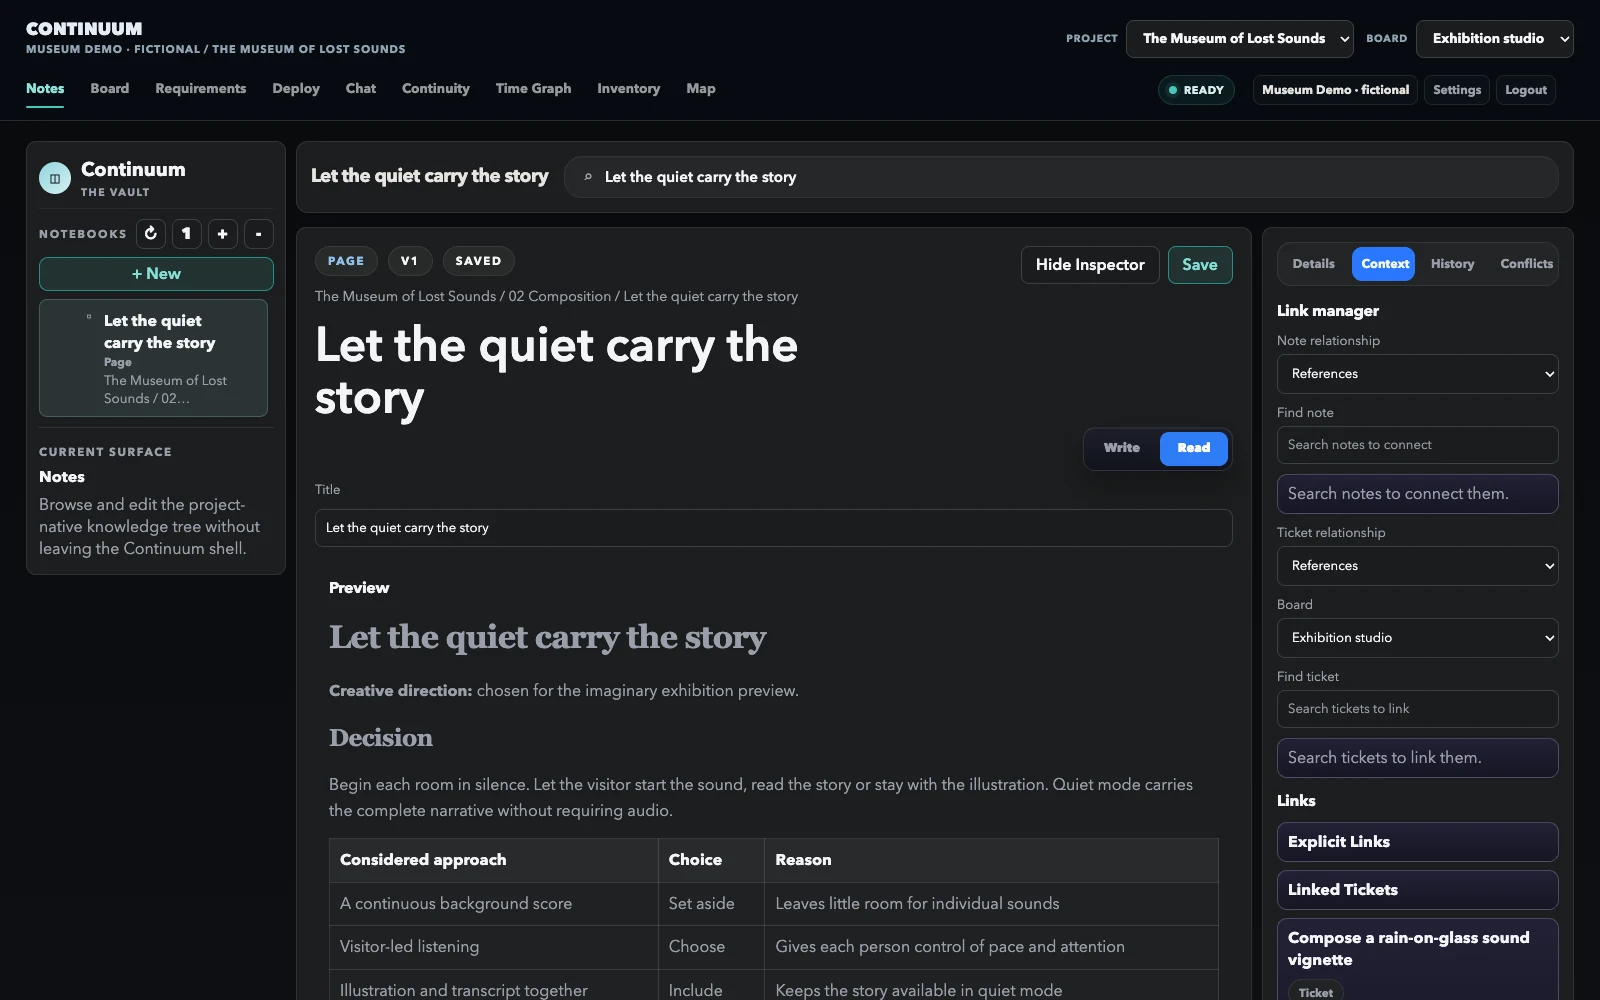
Task: Select 'Let the quiet carry the story' notebook page
Action: (153, 358)
